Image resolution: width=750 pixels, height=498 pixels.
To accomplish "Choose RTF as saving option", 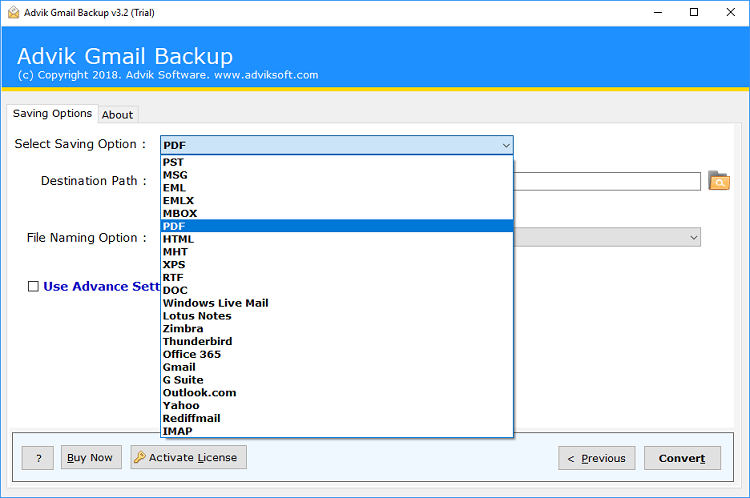I will click(337, 277).
